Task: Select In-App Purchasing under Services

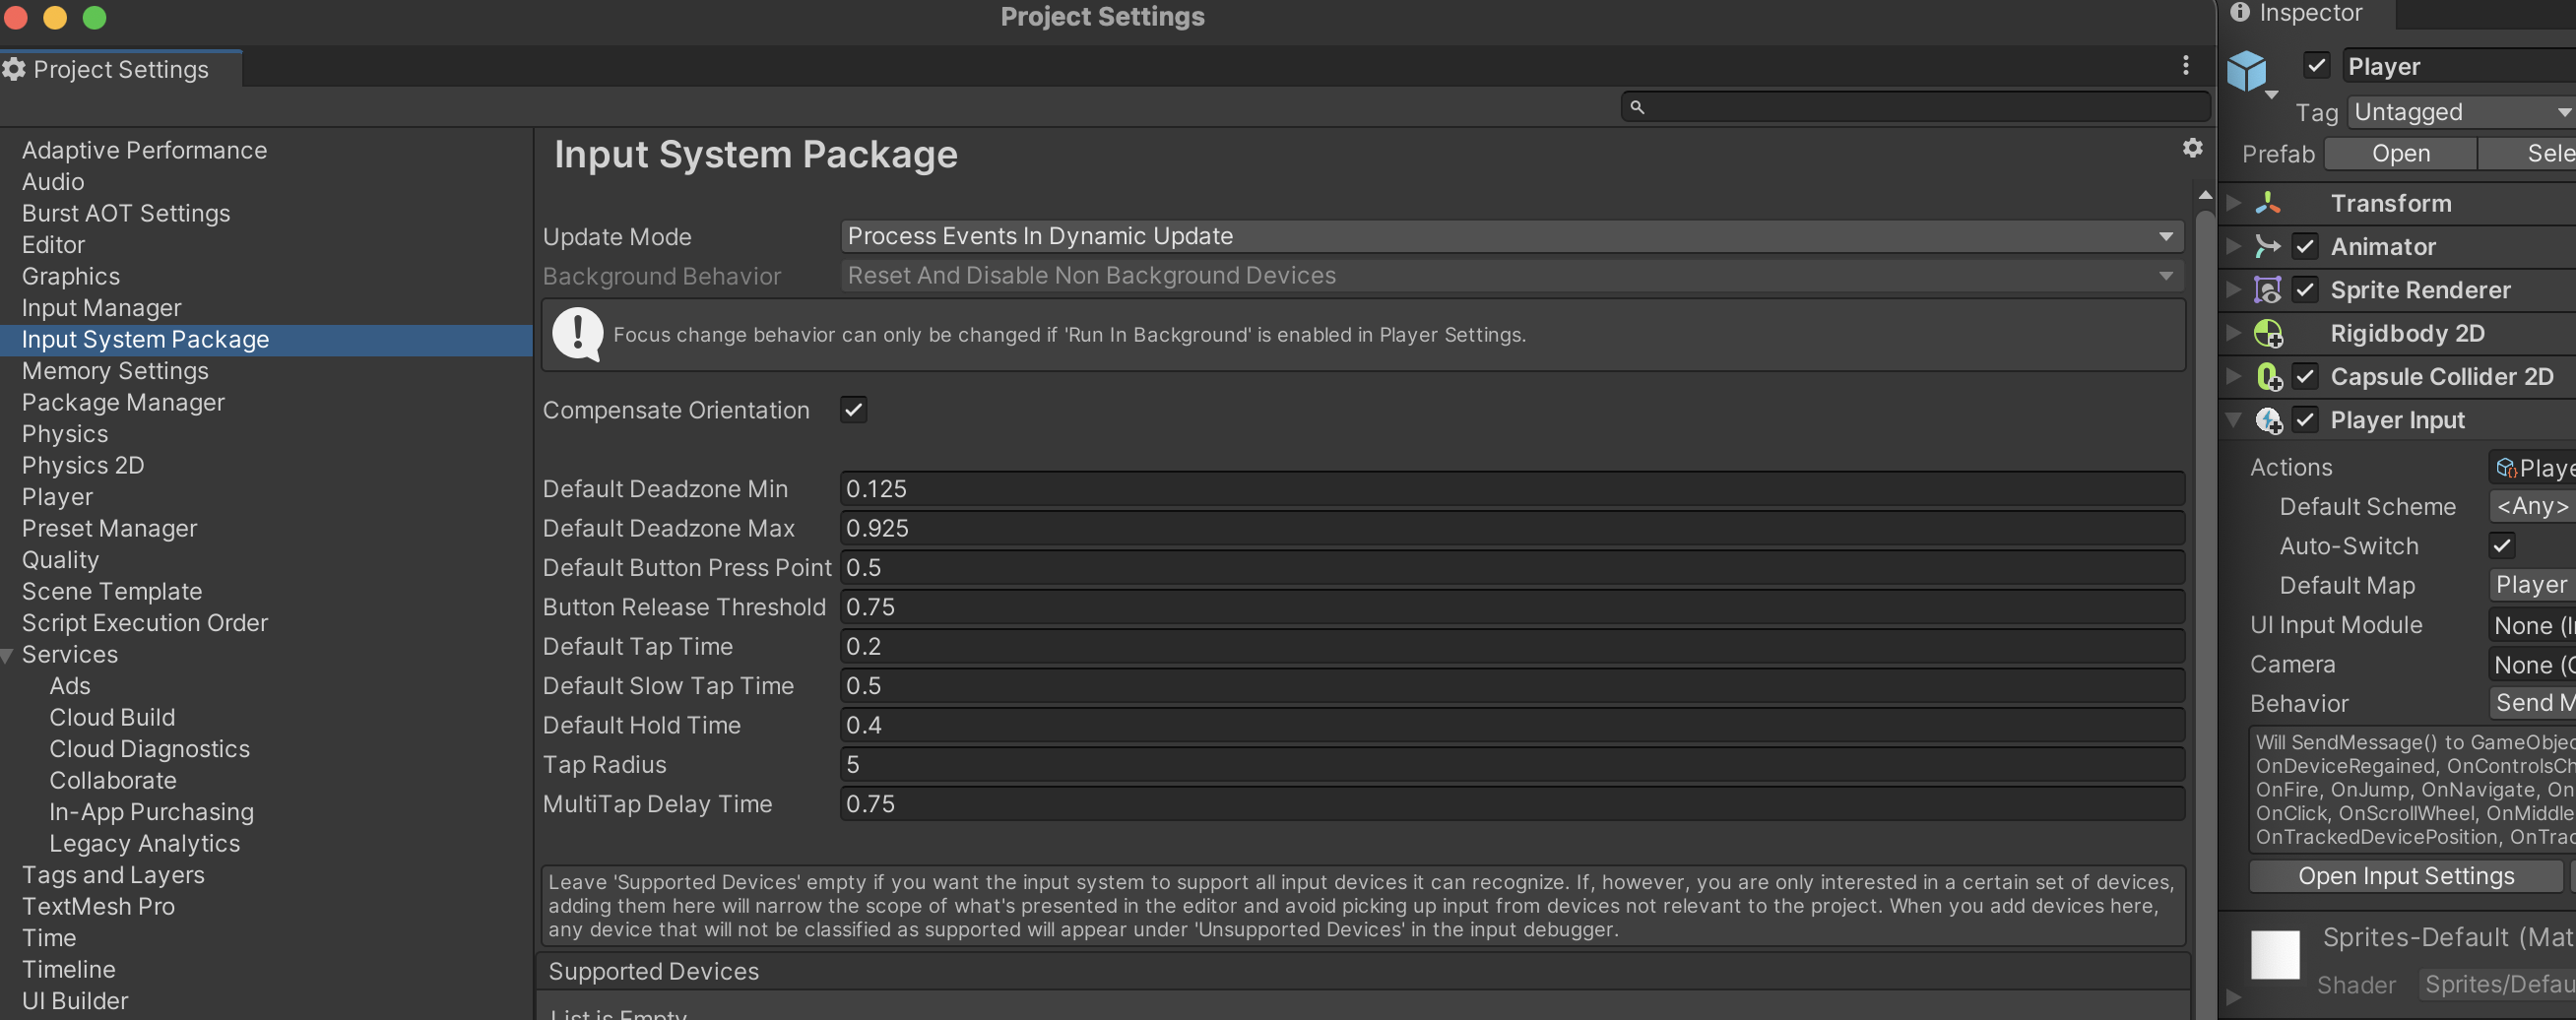Action: [x=151, y=812]
